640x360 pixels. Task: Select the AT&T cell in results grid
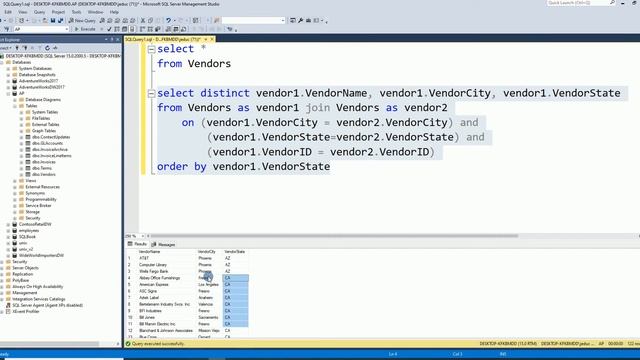tap(167, 258)
